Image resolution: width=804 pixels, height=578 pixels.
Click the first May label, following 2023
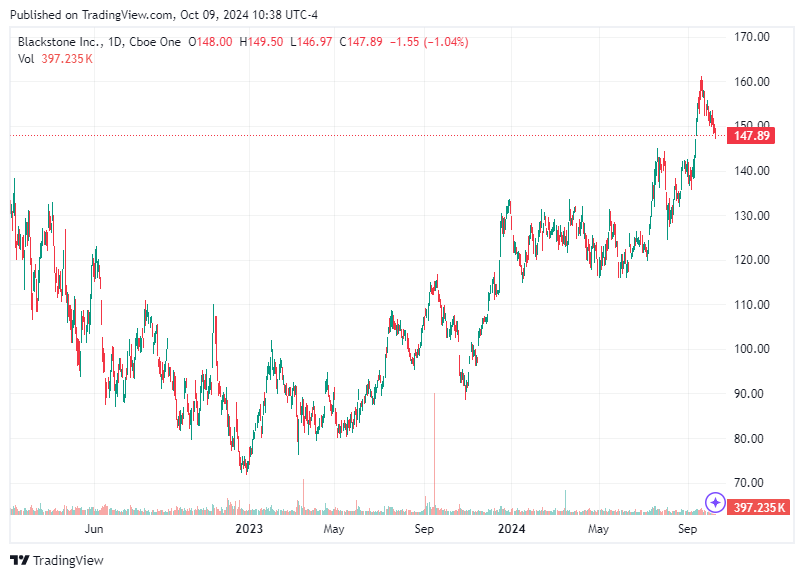334,529
